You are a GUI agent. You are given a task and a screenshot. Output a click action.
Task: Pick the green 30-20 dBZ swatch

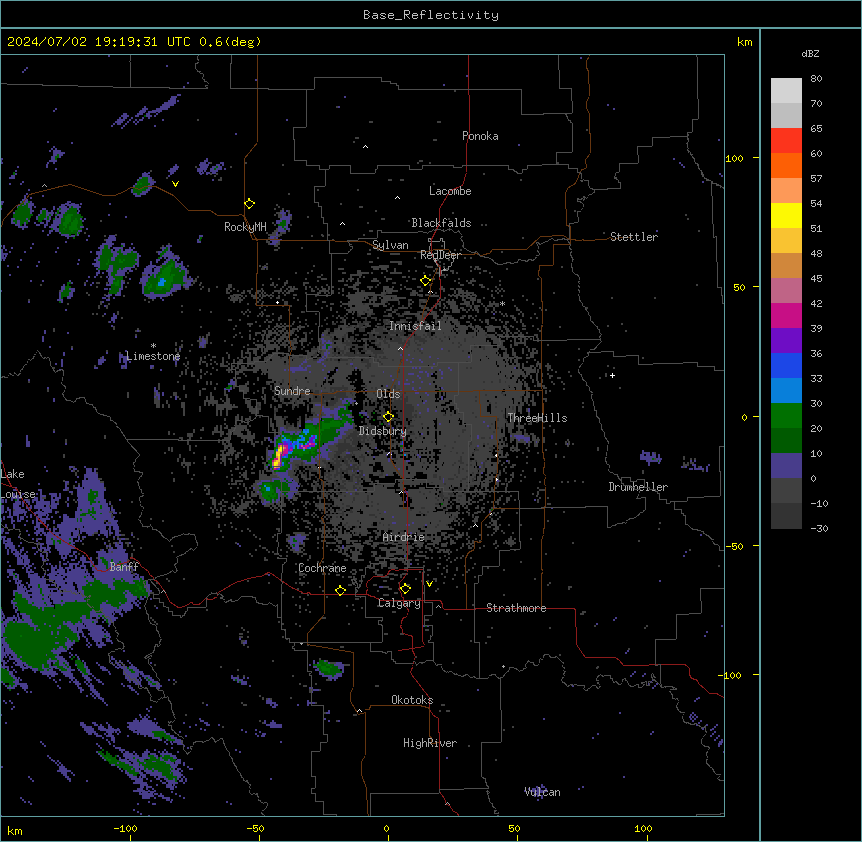click(786, 416)
